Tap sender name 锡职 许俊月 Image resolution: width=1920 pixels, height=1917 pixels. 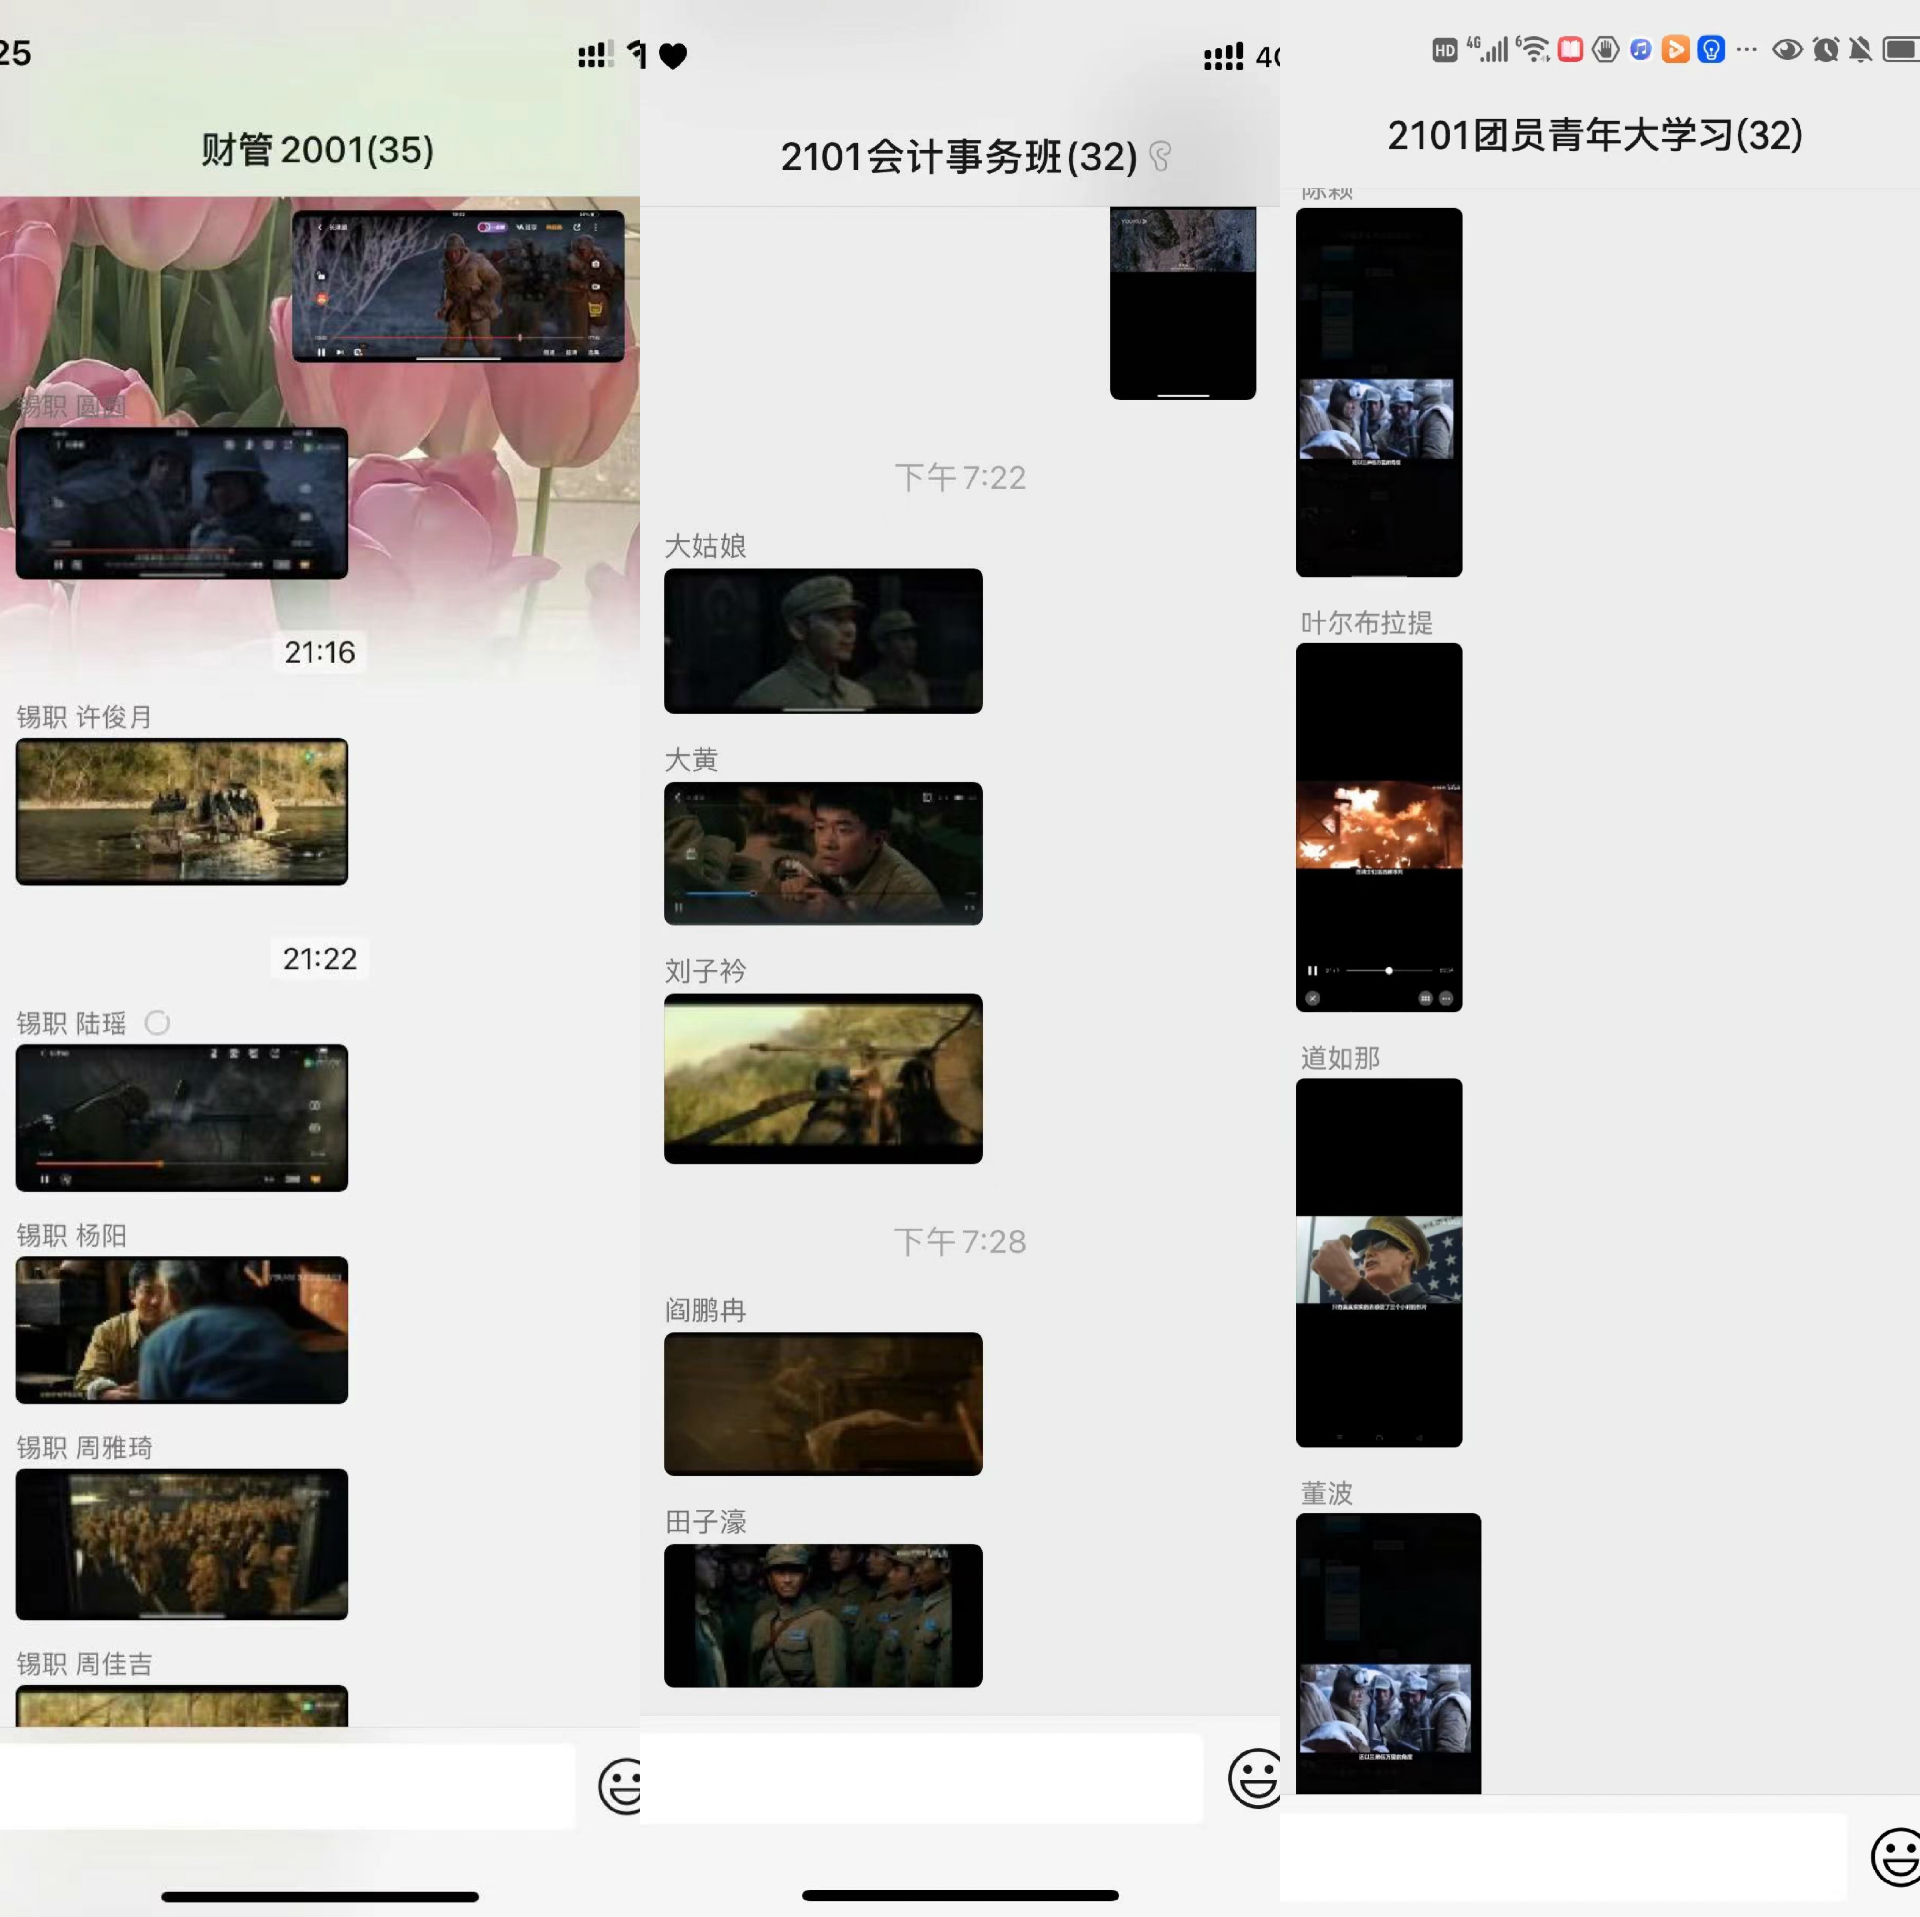84,716
